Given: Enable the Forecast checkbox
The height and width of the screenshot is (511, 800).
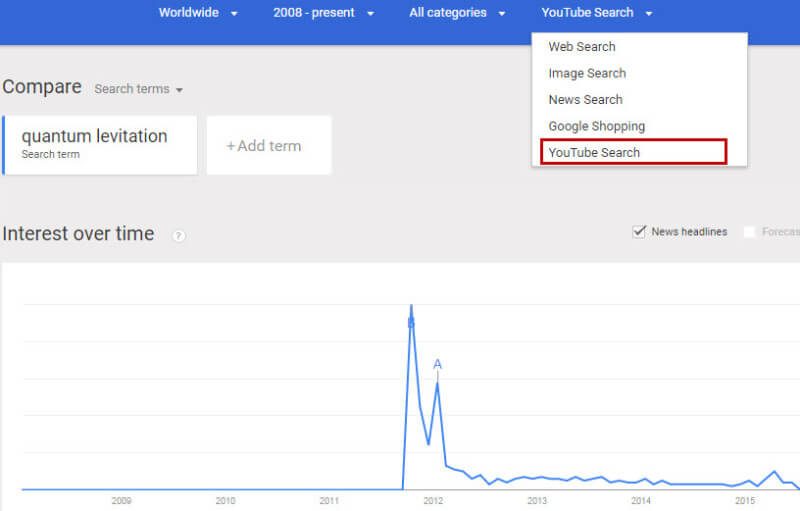Looking at the screenshot, I should point(749,232).
